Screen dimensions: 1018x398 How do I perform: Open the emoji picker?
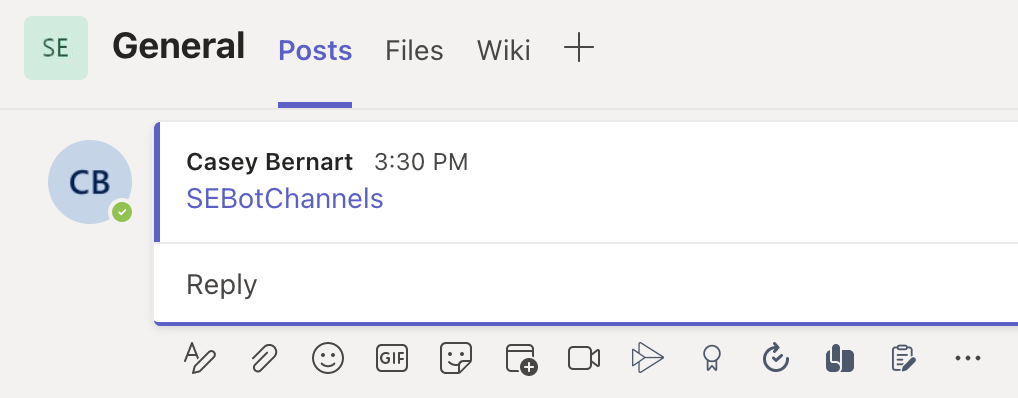point(328,358)
